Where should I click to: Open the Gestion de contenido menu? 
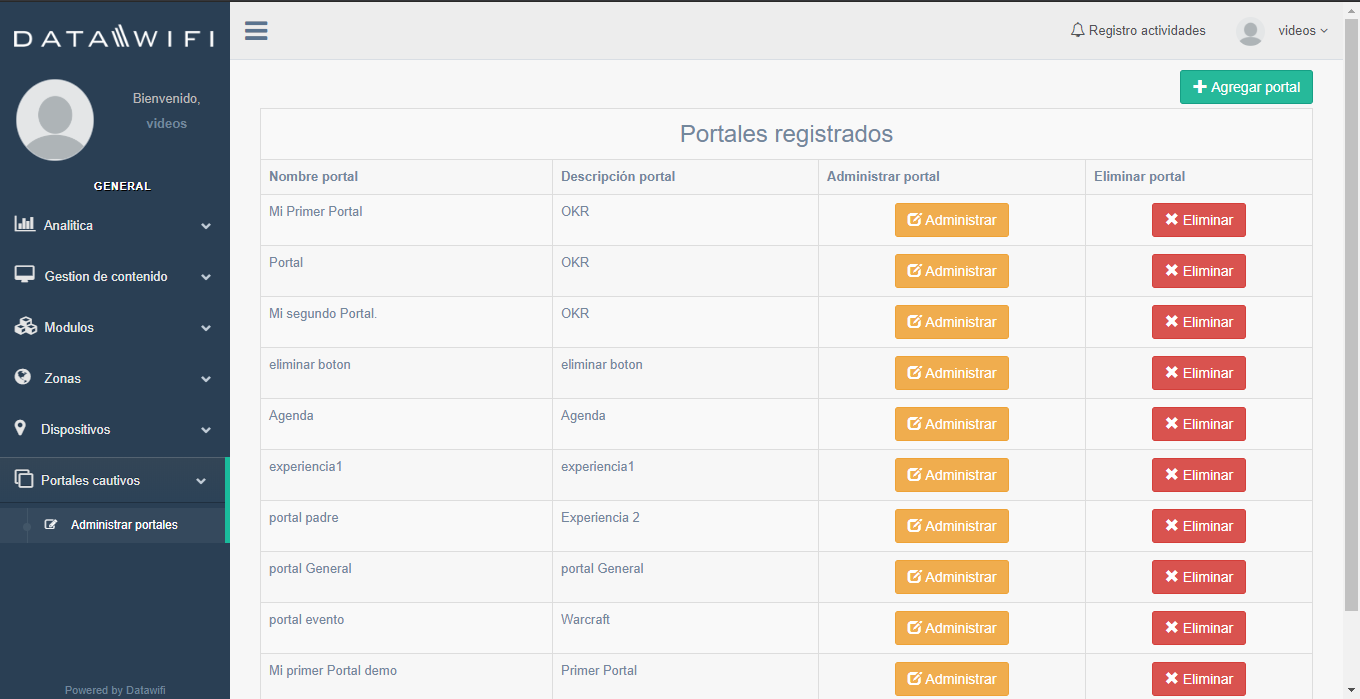[114, 276]
